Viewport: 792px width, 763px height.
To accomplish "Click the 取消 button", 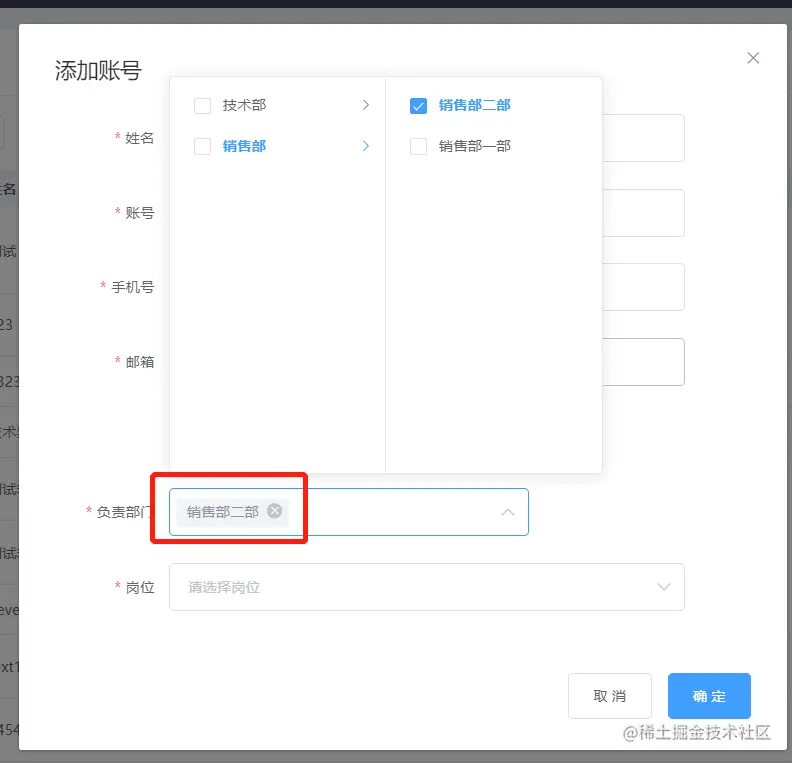I will point(610,696).
